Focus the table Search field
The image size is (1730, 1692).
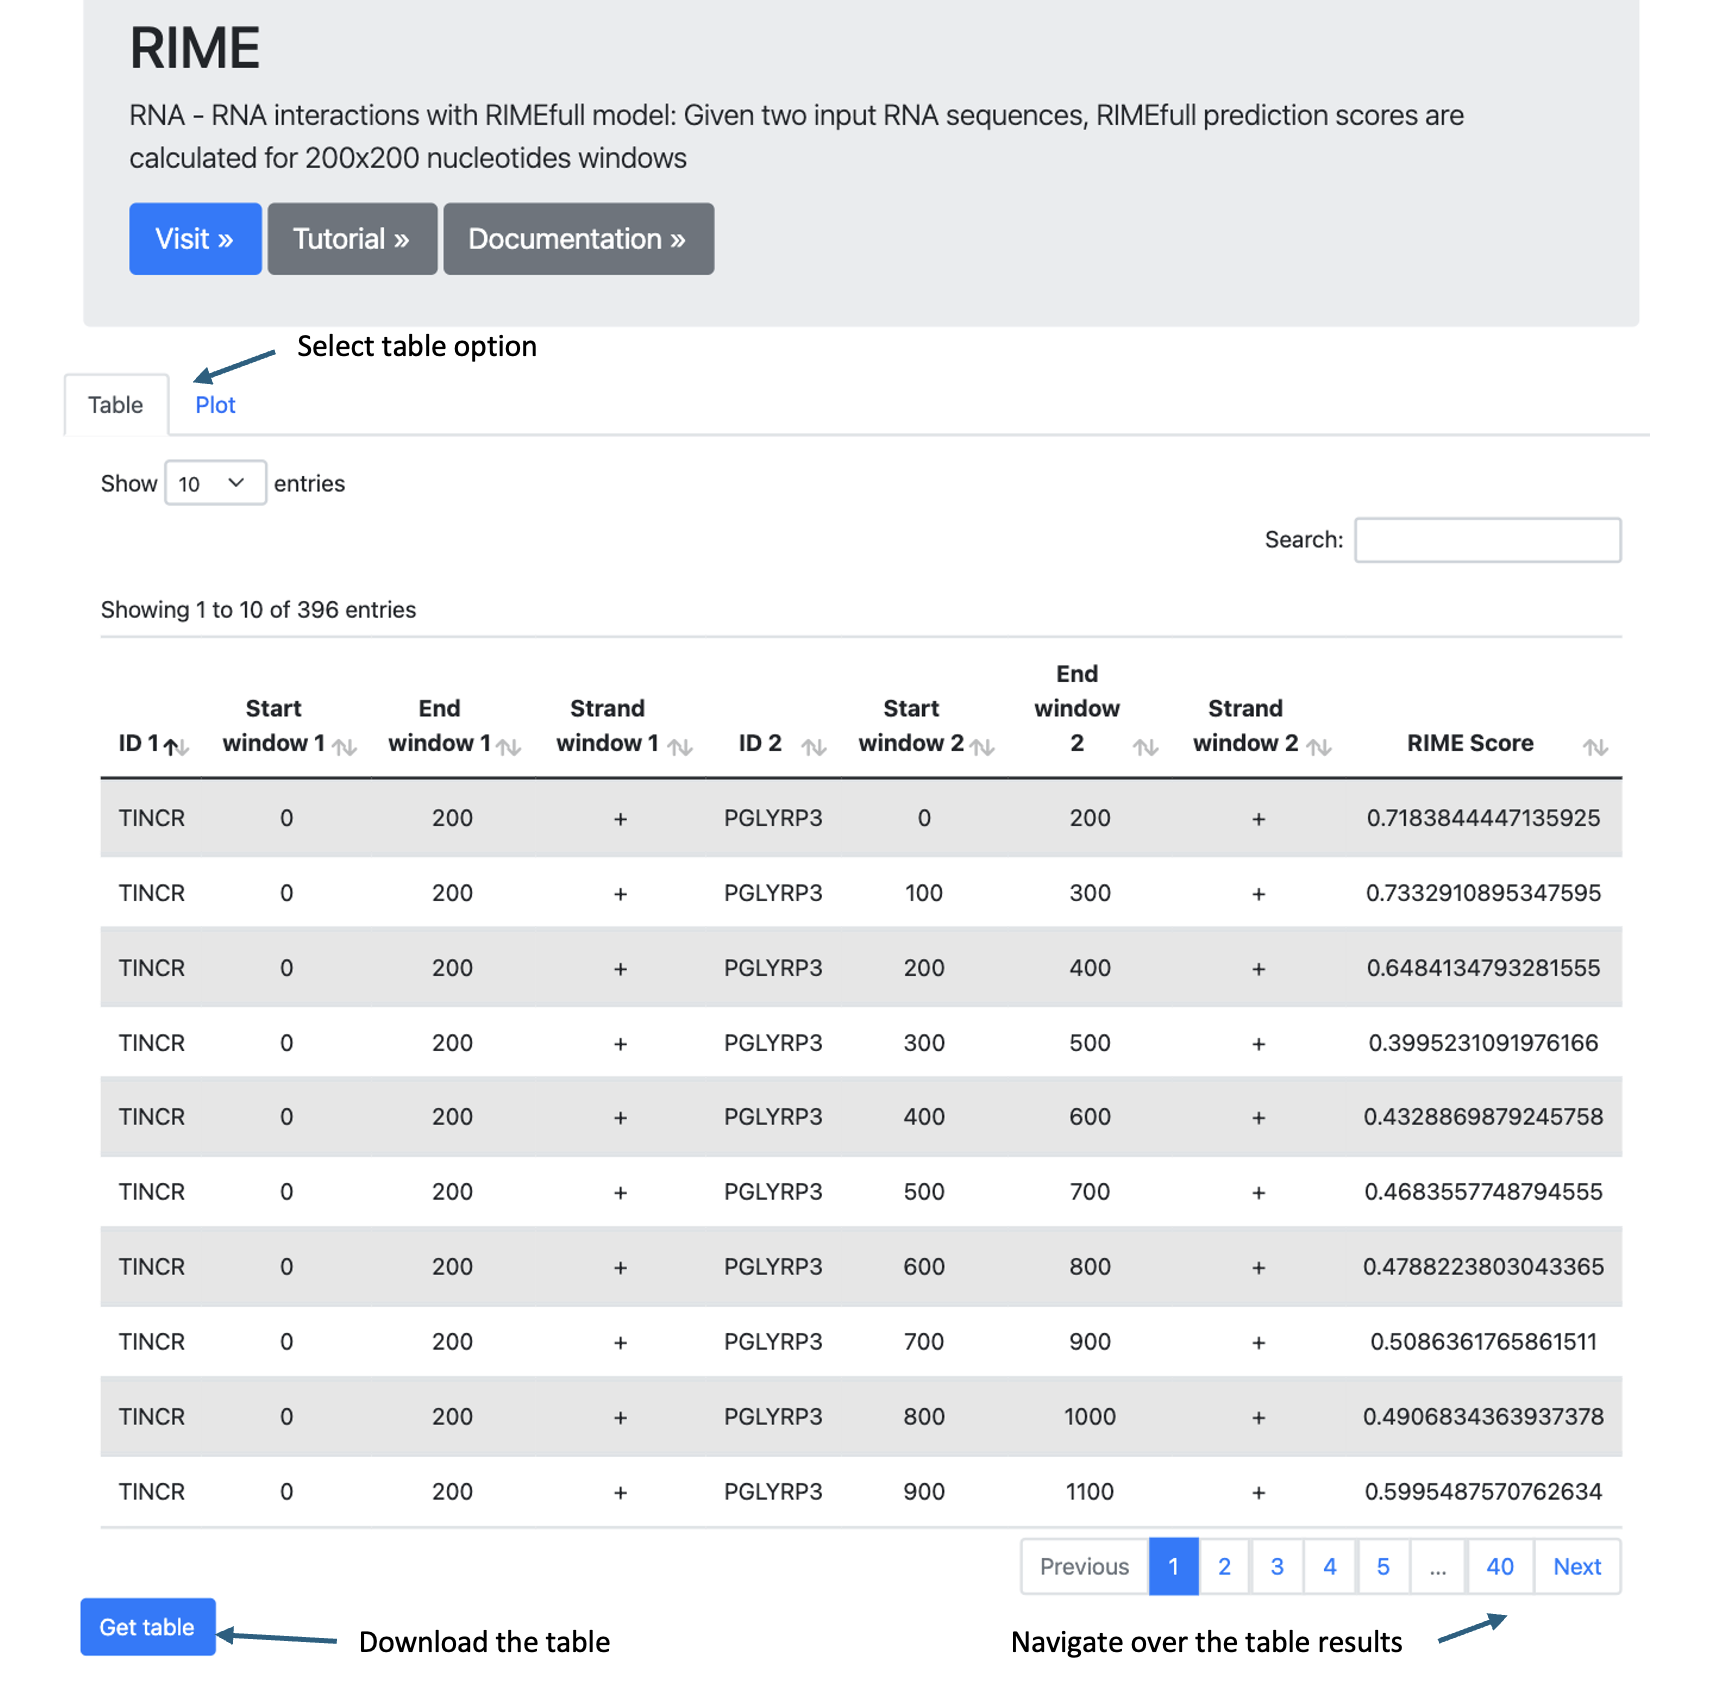tap(1487, 540)
